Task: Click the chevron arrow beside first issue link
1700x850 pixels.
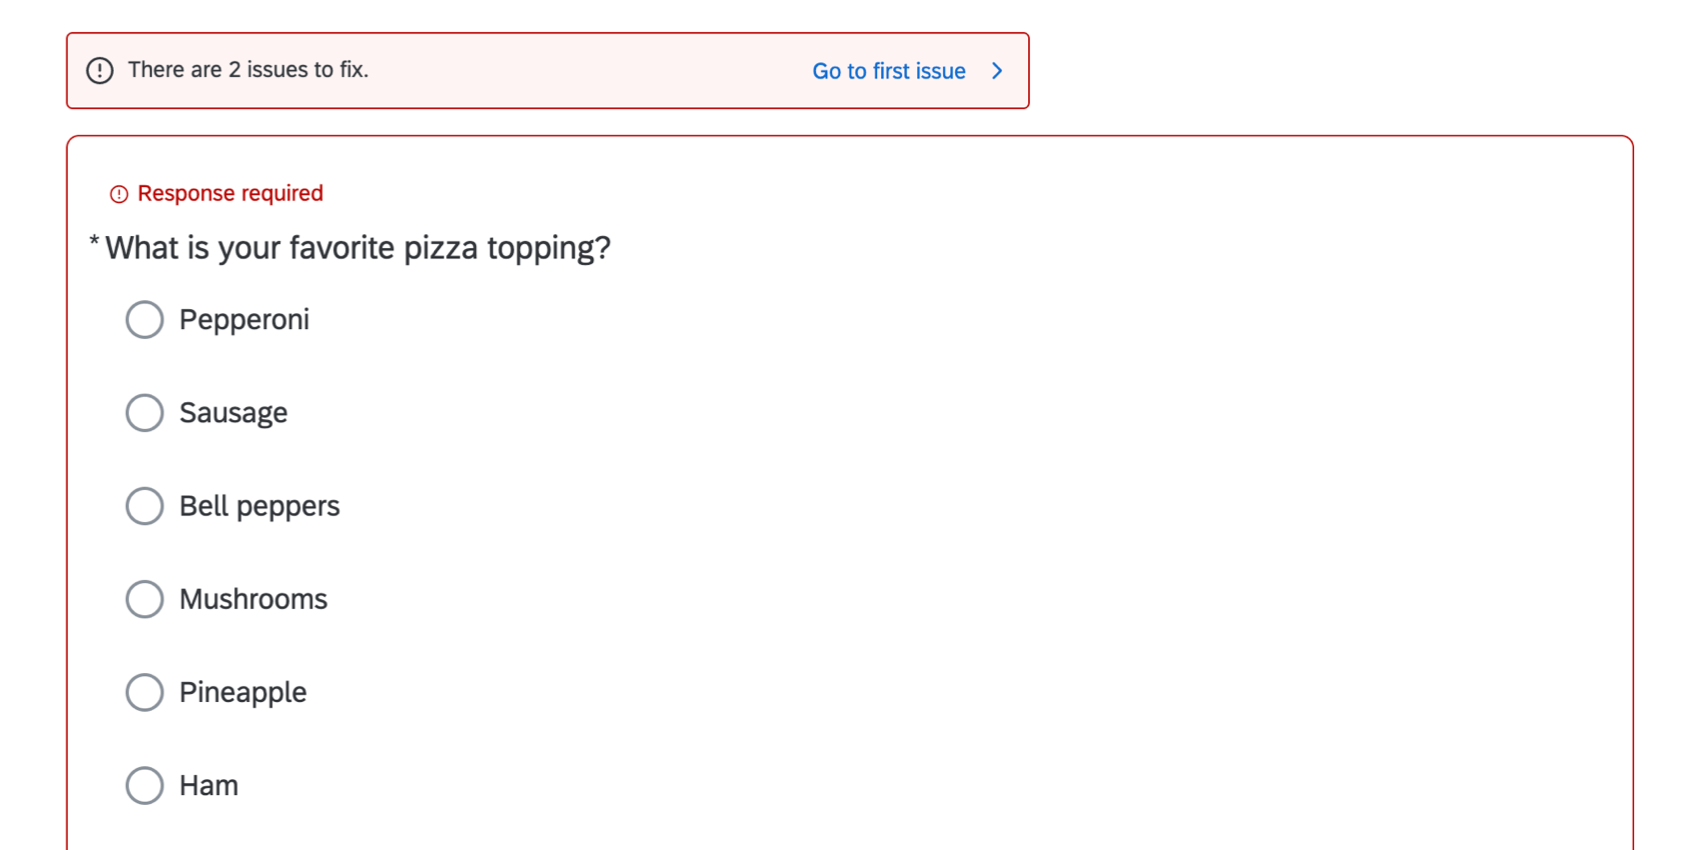Action: [x=997, y=71]
